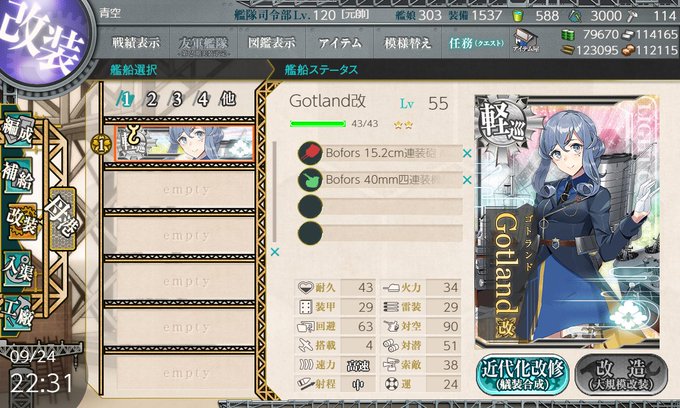Switch to the 他 other ships tab

point(229,99)
